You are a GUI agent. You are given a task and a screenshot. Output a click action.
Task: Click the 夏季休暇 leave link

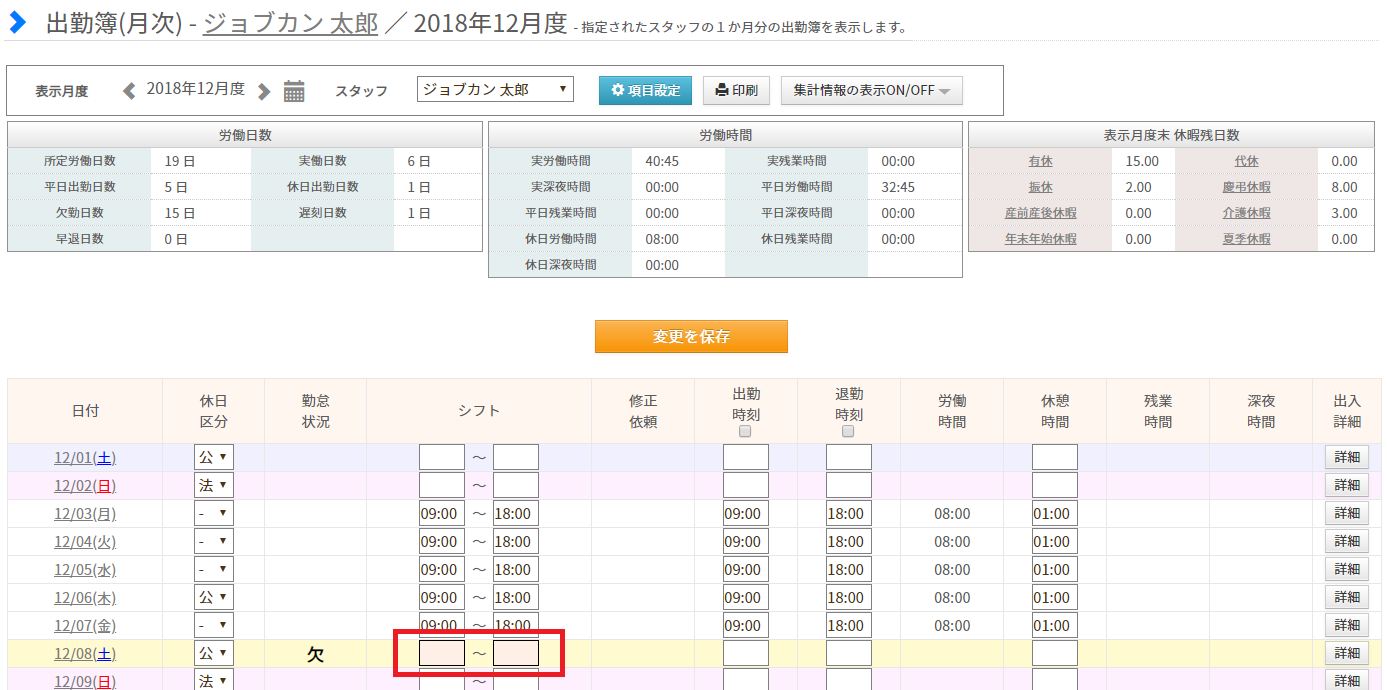click(x=1246, y=239)
